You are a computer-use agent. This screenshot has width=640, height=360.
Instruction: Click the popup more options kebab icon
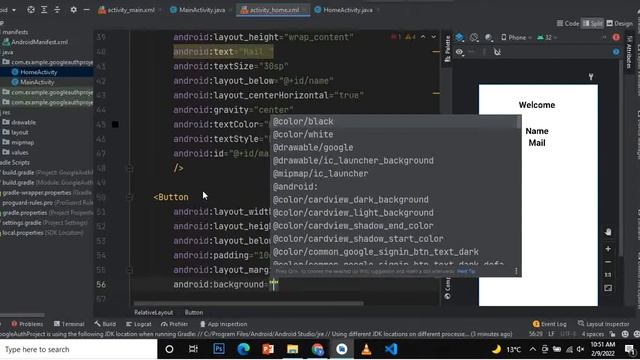click(516, 271)
